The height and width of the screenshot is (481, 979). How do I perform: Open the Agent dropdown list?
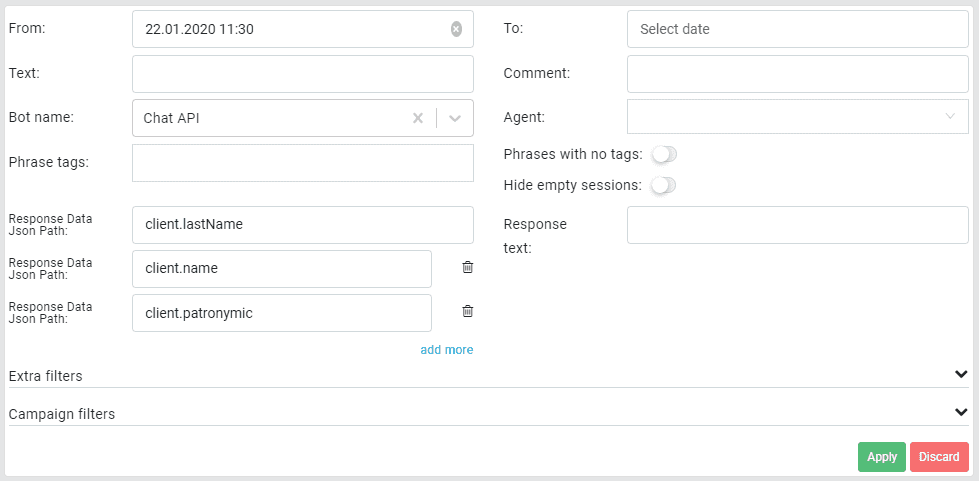[x=797, y=117]
